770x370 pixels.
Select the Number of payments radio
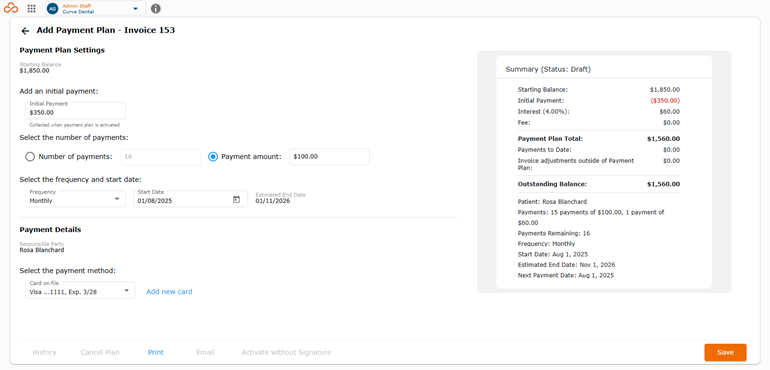(30, 157)
